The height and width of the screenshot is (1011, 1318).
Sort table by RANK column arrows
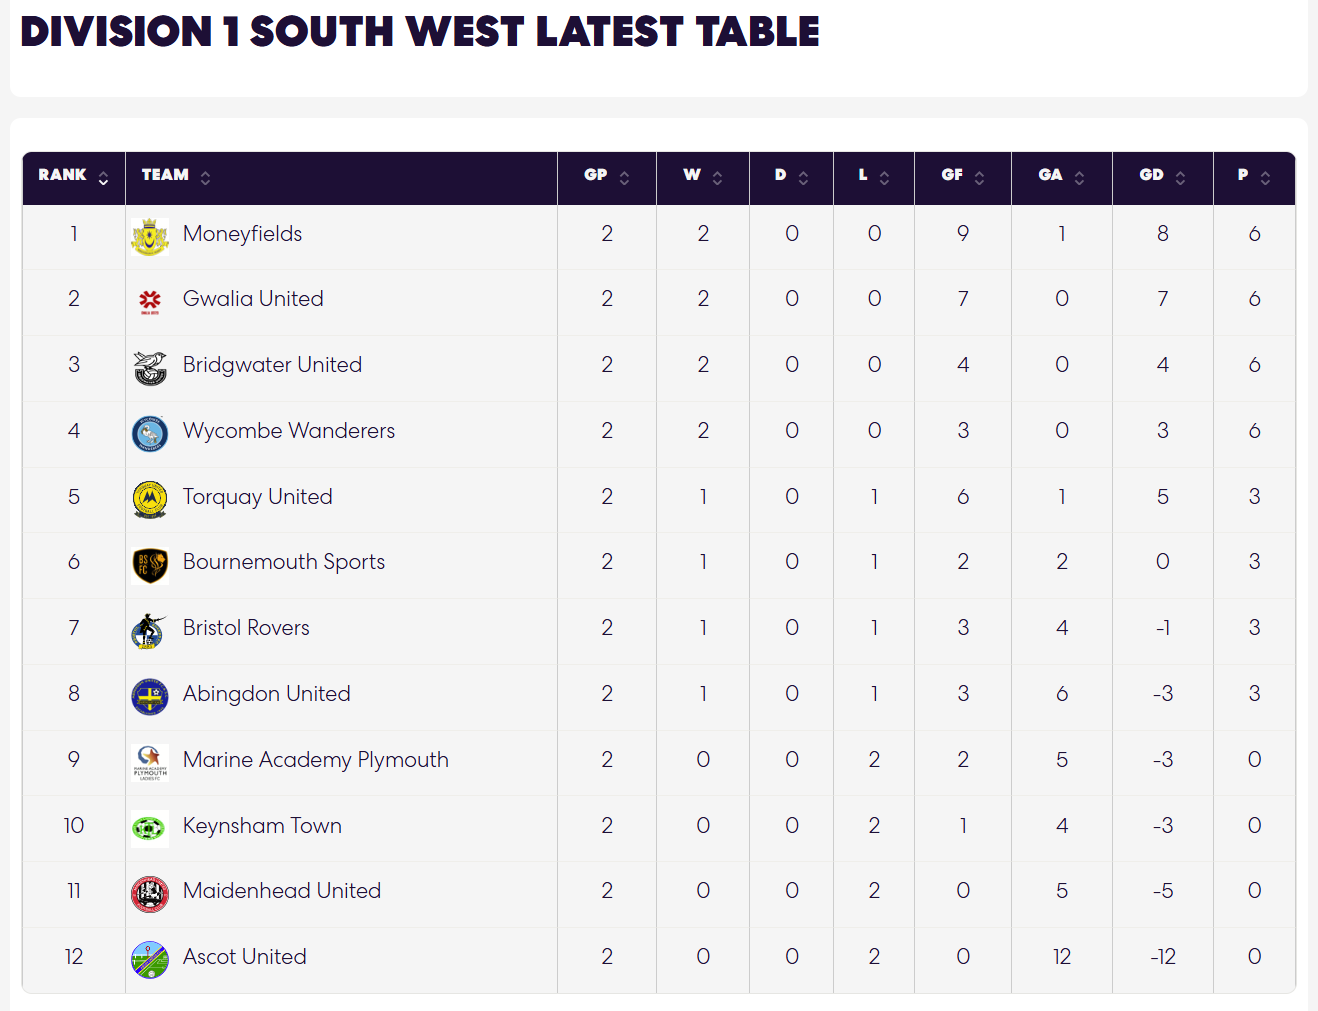click(x=103, y=178)
